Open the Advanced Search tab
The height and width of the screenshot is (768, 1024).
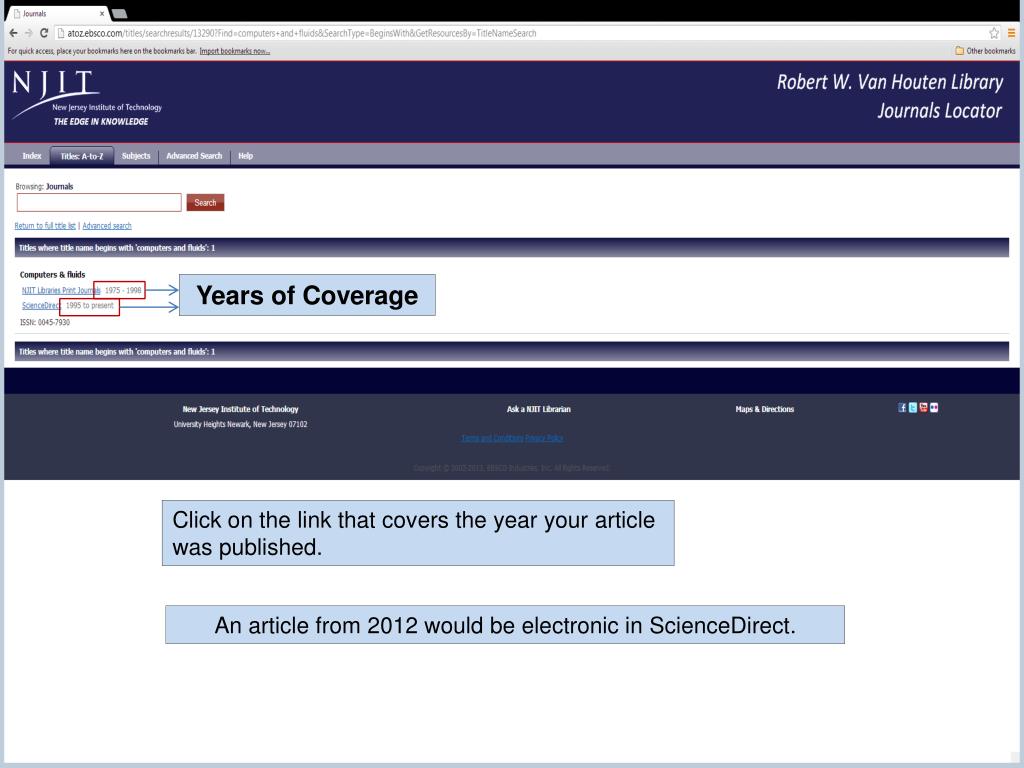(x=194, y=155)
